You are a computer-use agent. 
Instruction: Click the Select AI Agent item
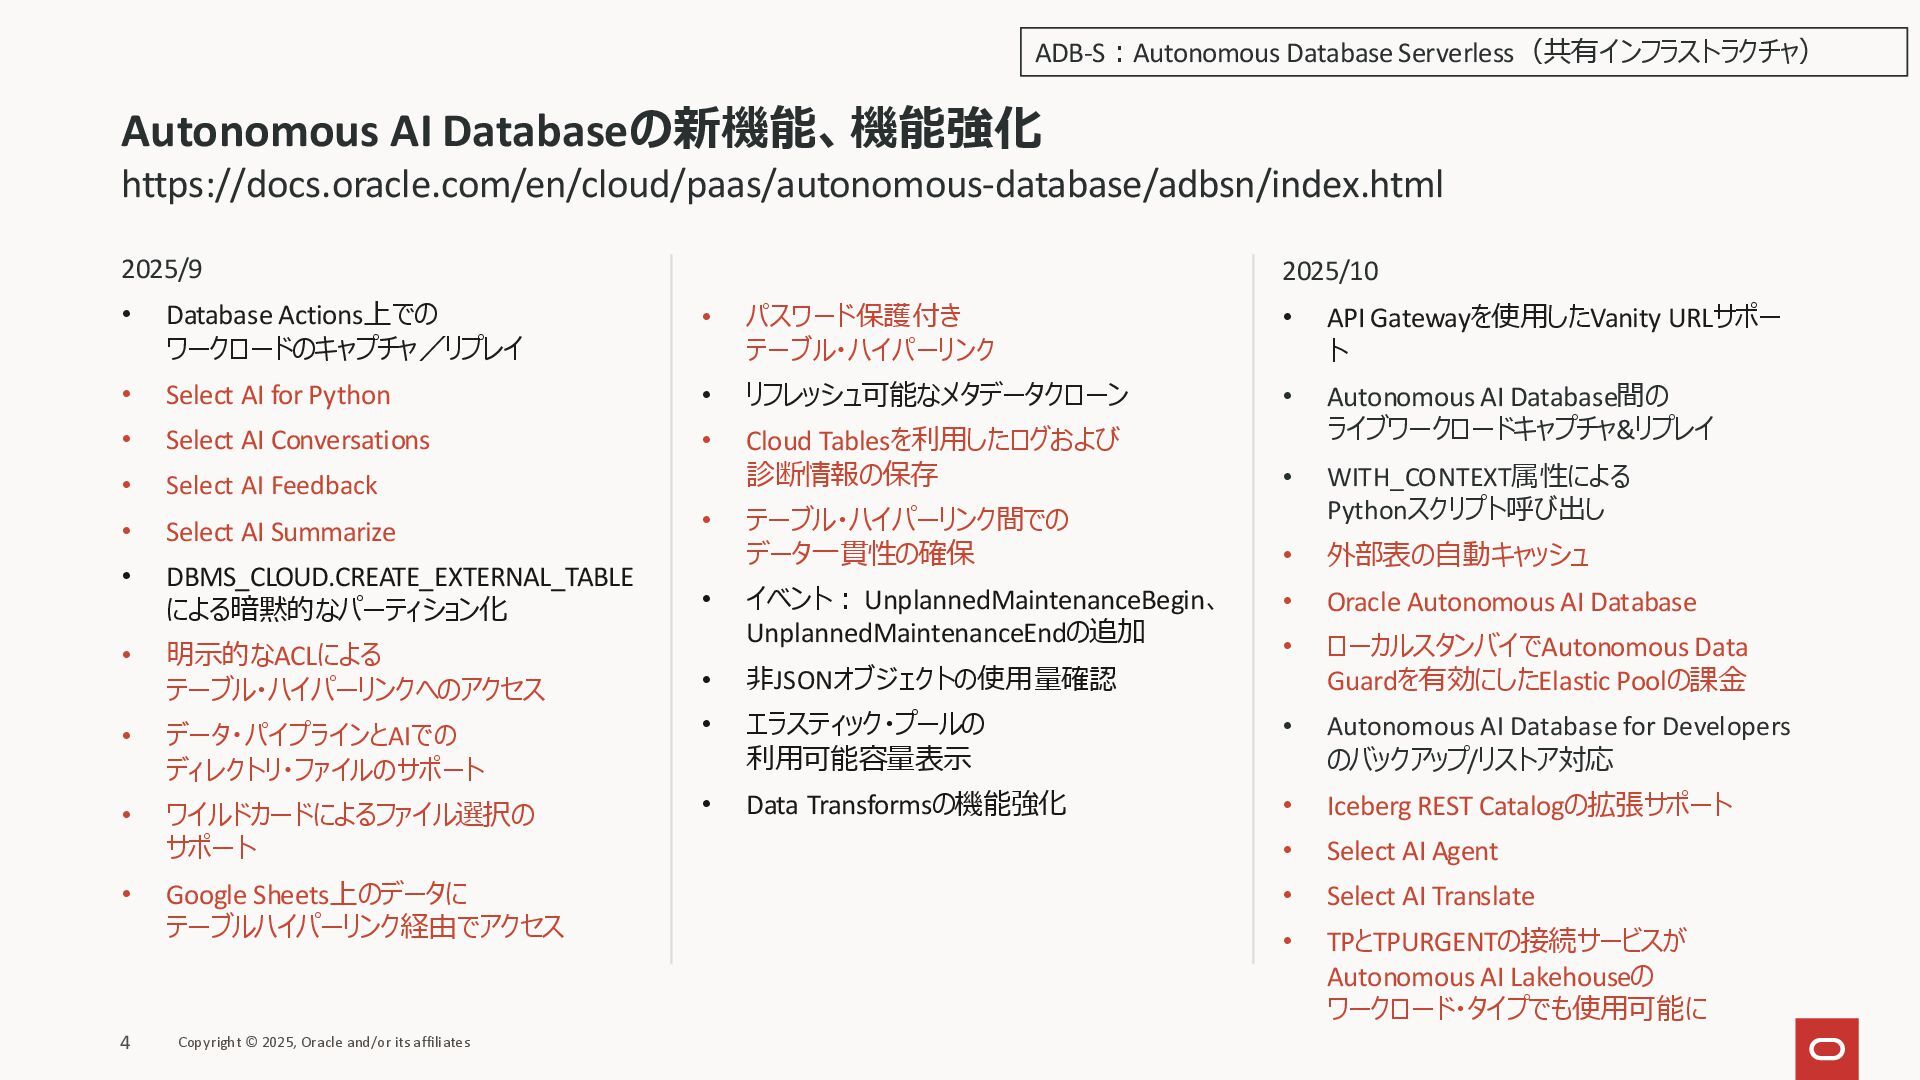(x=1411, y=851)
